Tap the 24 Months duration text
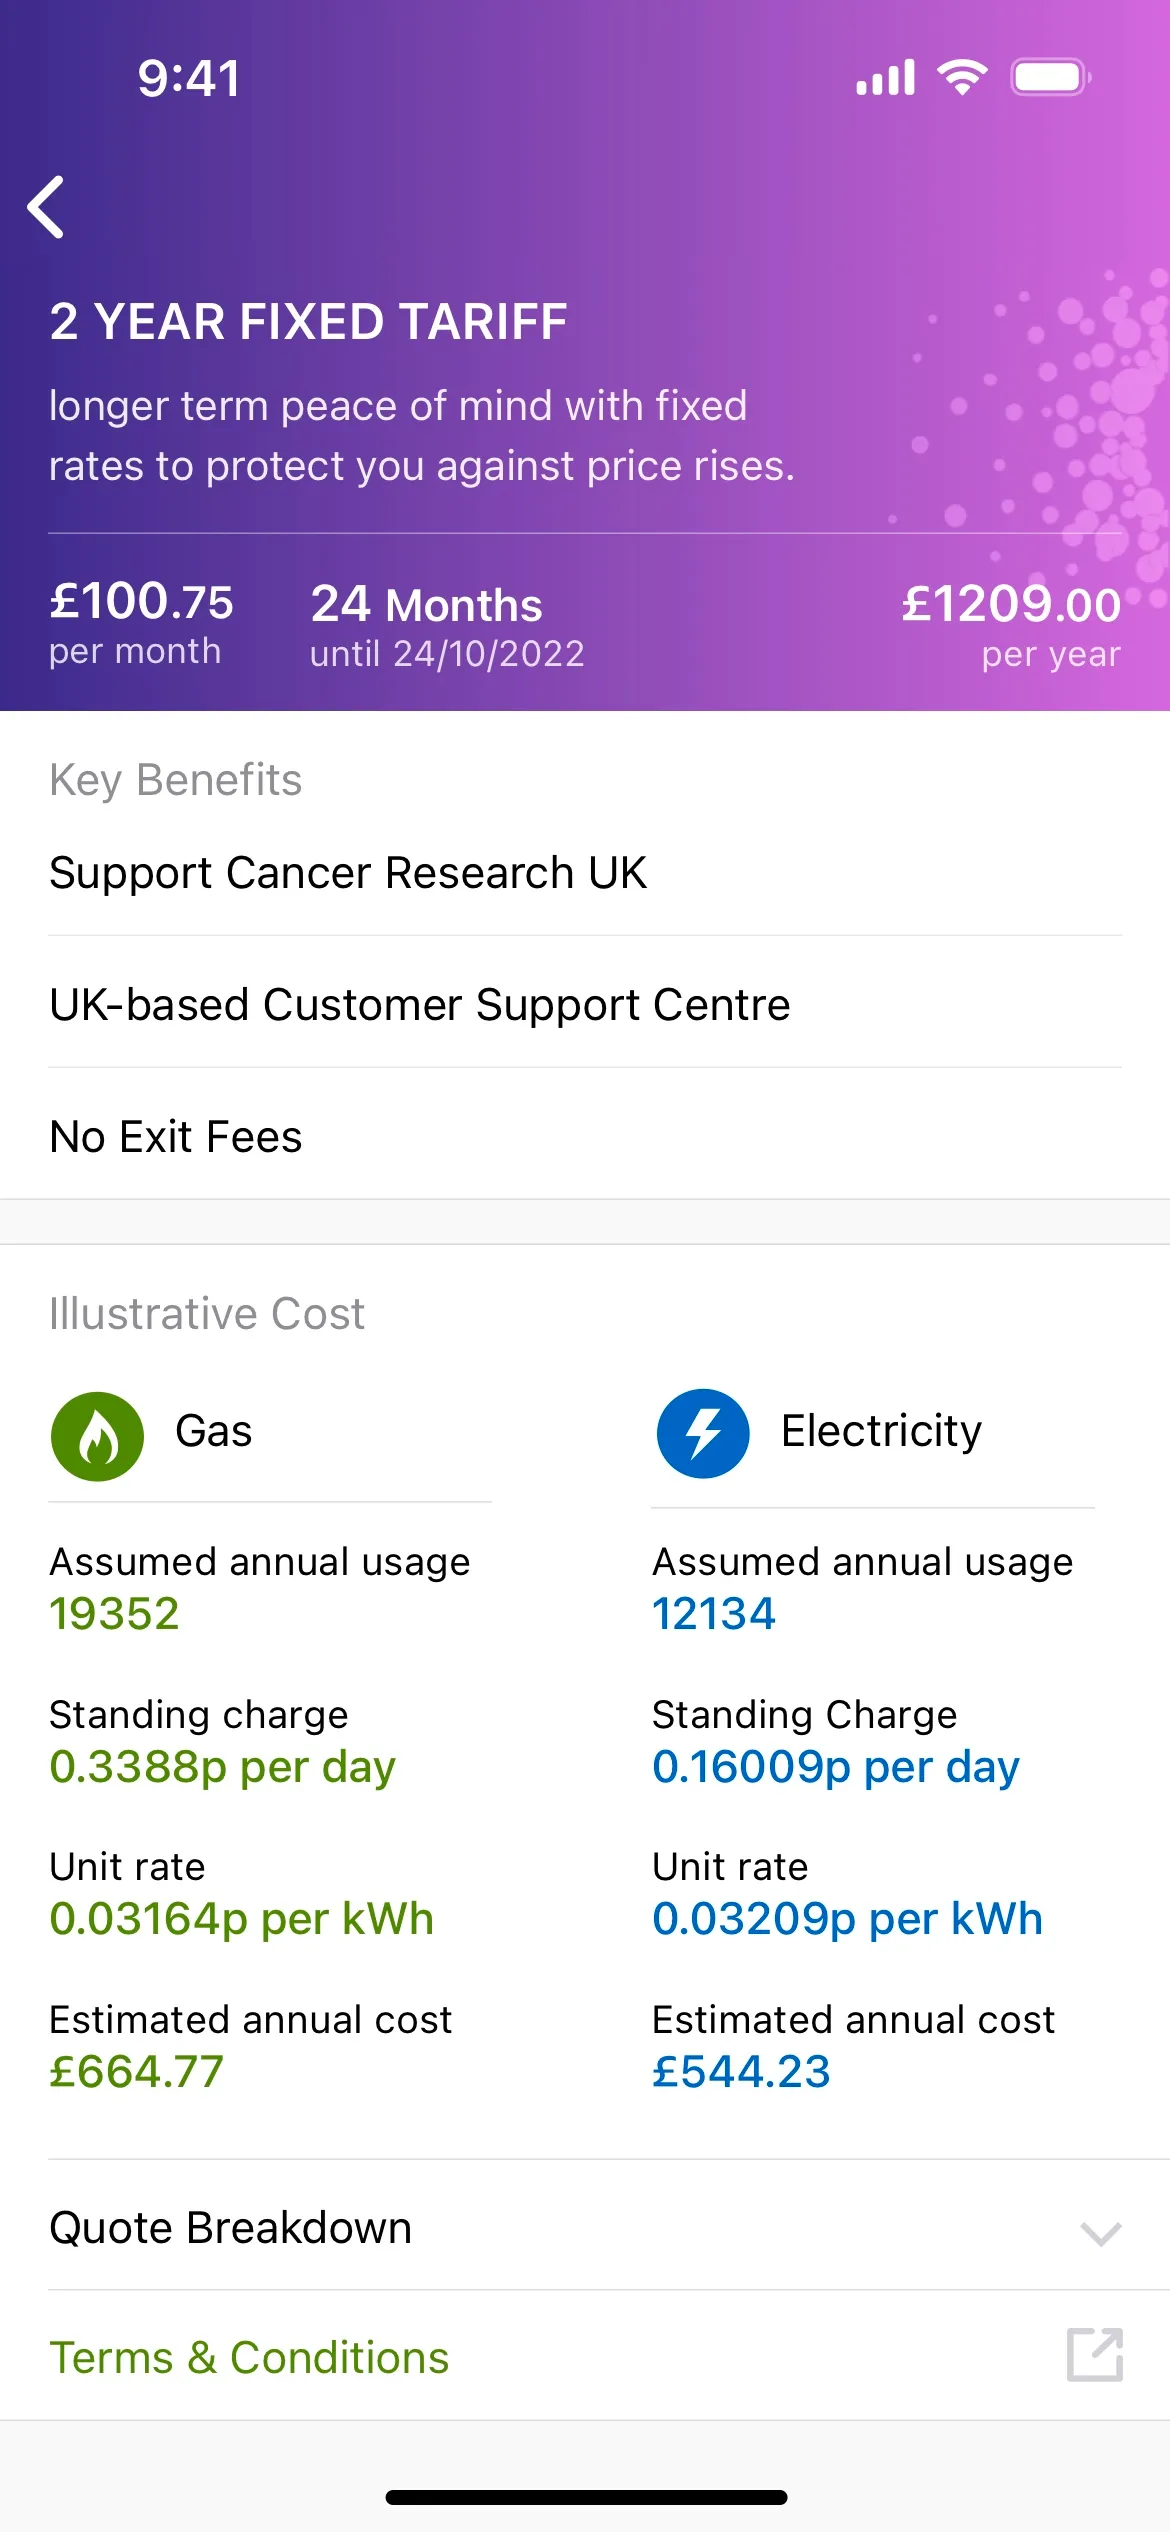The image size is (1170, 2532). coord(427,605)
